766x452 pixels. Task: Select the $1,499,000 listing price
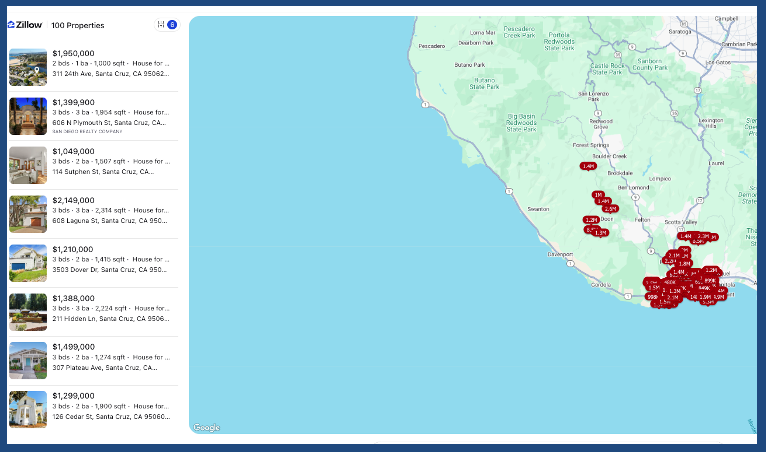73,346
